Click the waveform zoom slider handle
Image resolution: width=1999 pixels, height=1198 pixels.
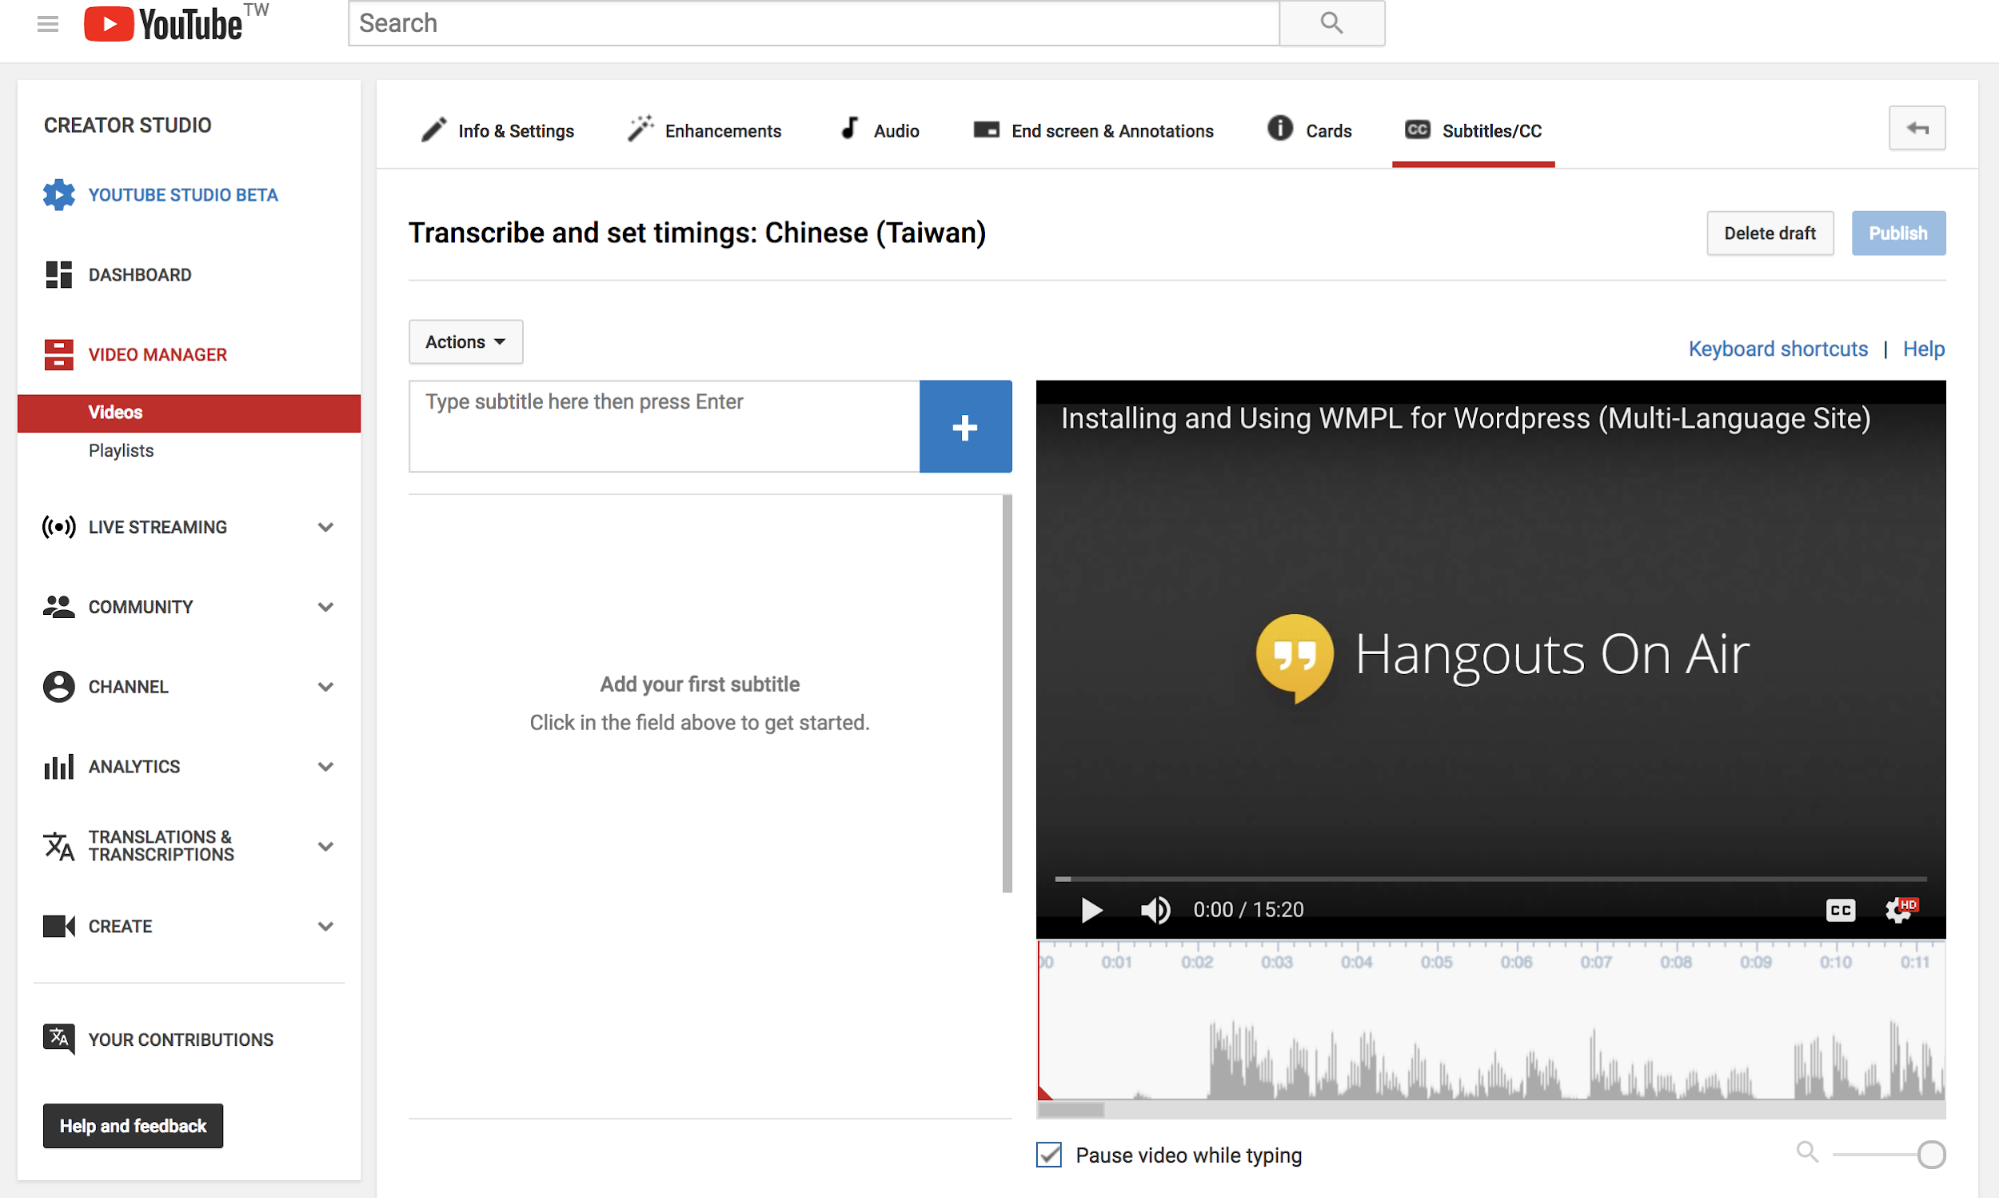1931,1154
